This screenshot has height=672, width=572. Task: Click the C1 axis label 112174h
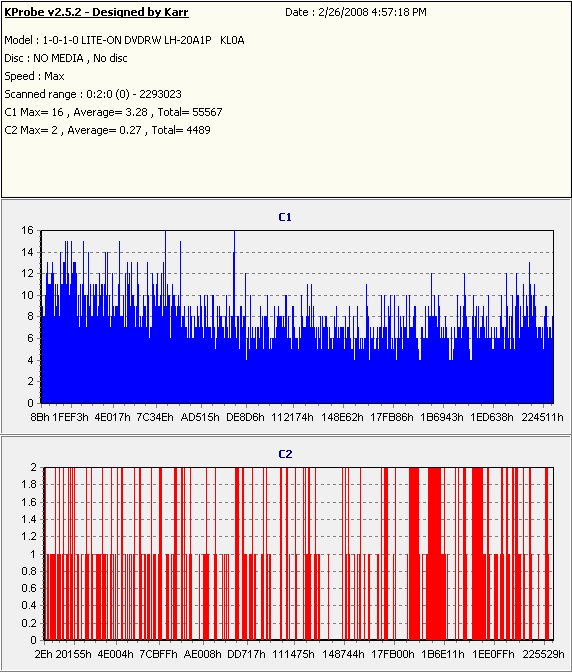292,417
